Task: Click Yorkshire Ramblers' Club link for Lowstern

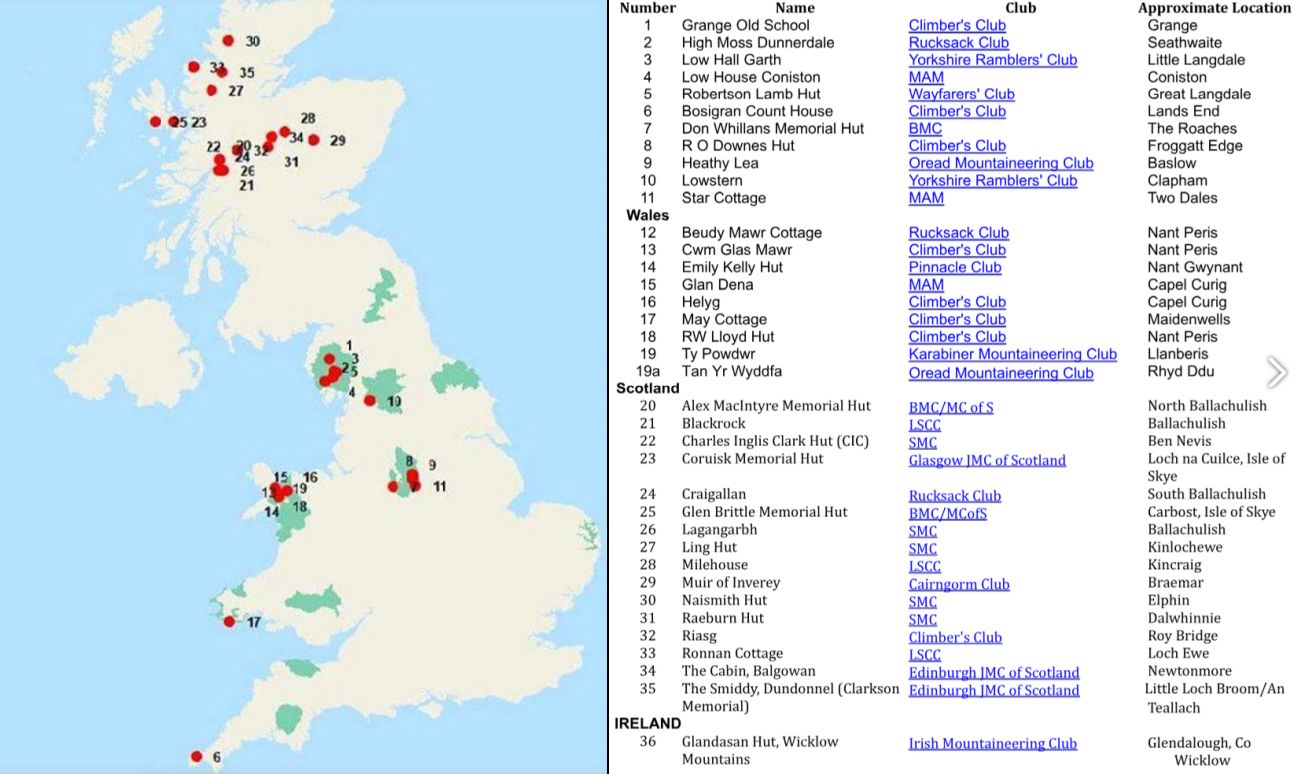Action: coord(992,180)
